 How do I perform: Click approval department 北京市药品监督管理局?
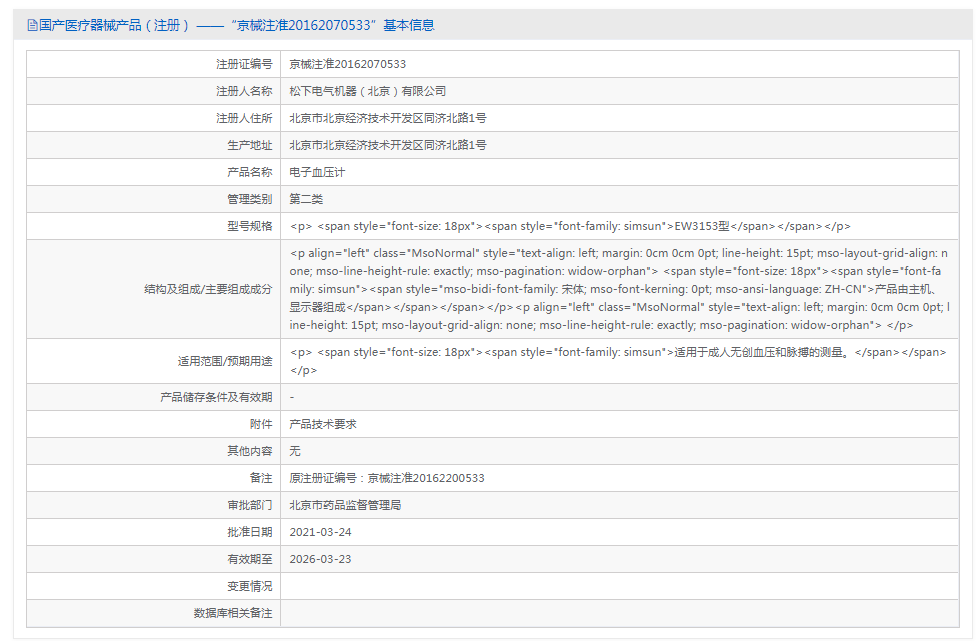pos(345,505)
